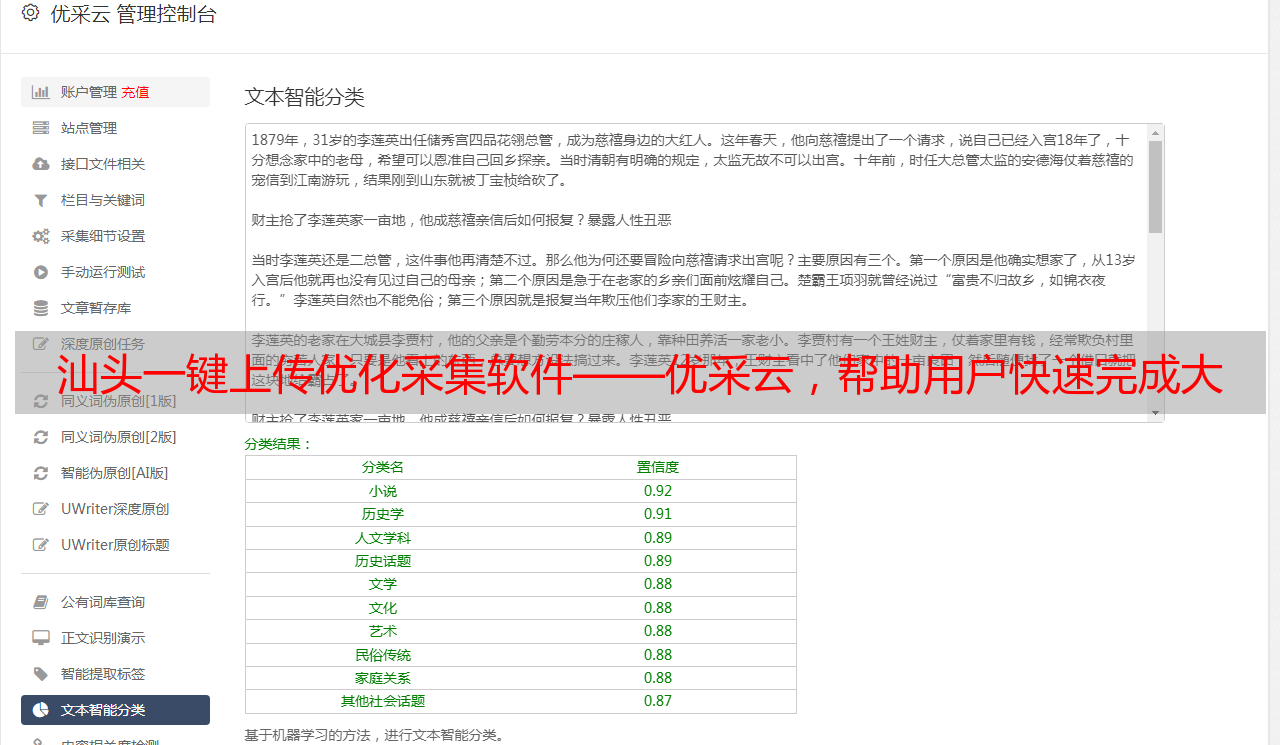The image size is (1280, 745).
Task: Click the edit icon for UWriter原创标题
Action: click(41, 545)
